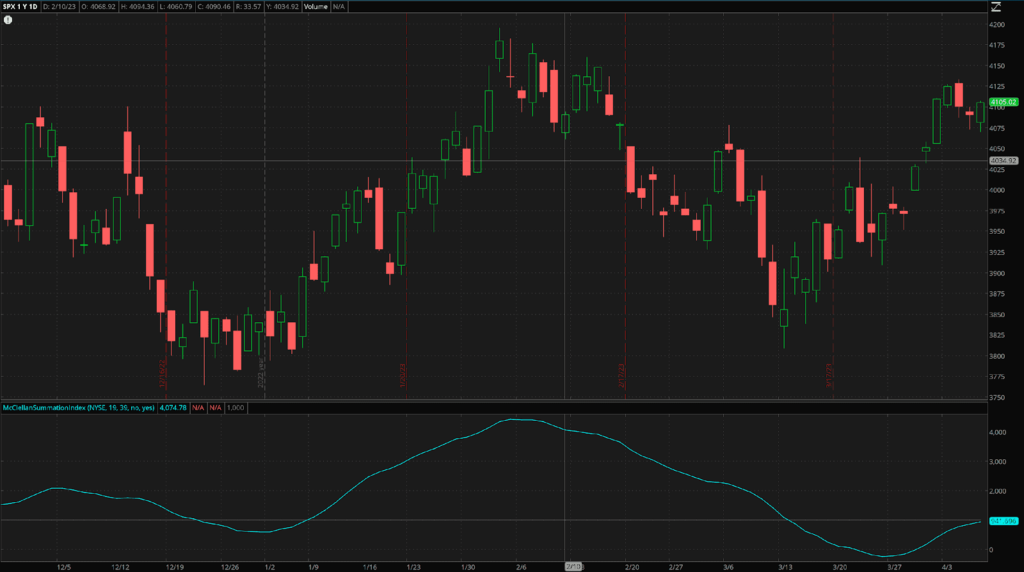Click the red N/A right after 4,074.78

198,407
